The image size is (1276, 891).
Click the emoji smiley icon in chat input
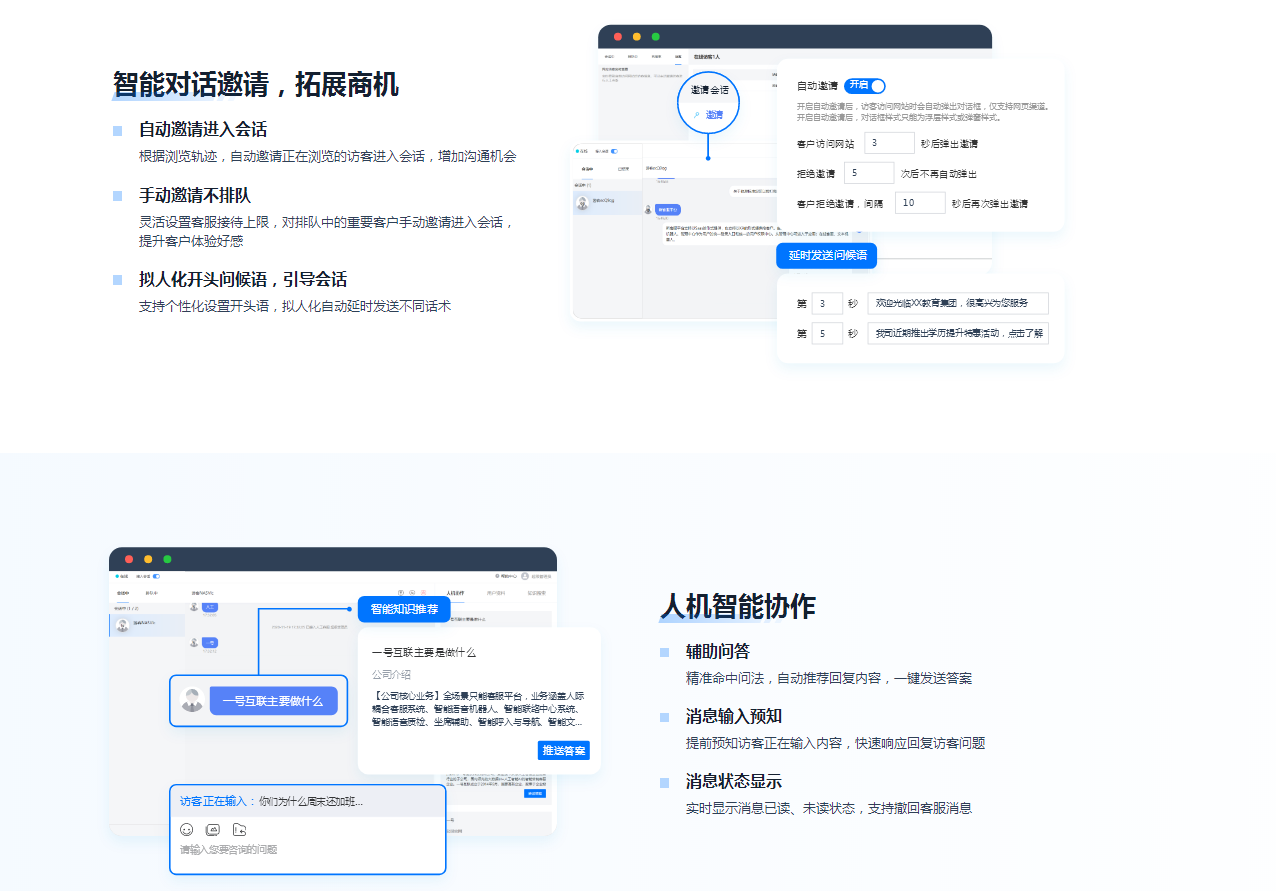click(187, 829)
